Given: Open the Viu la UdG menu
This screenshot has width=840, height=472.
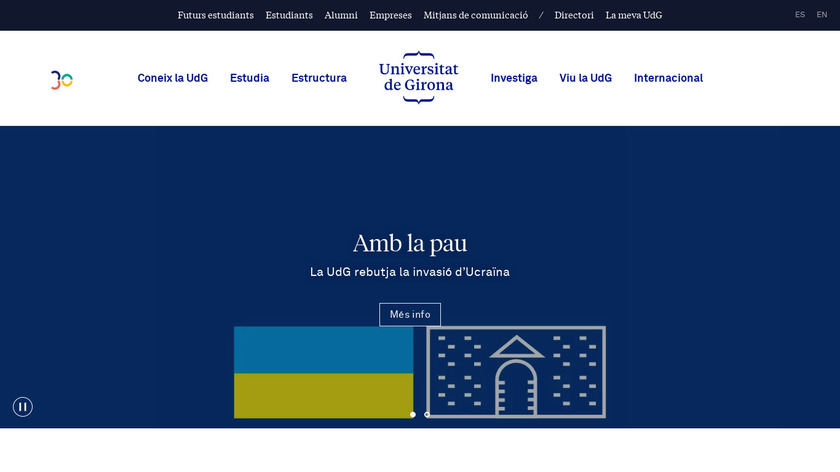Looking at the screenshot, I should 586,78.
